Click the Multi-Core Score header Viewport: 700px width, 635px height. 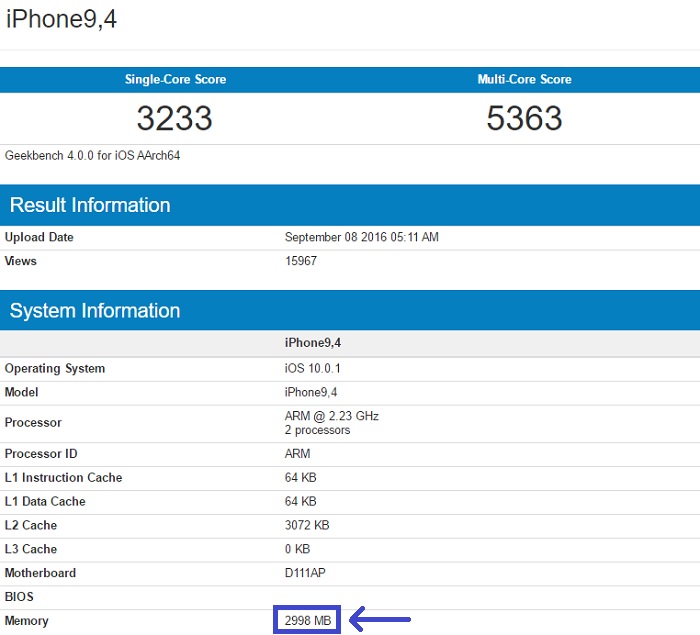tap(524, 79)
